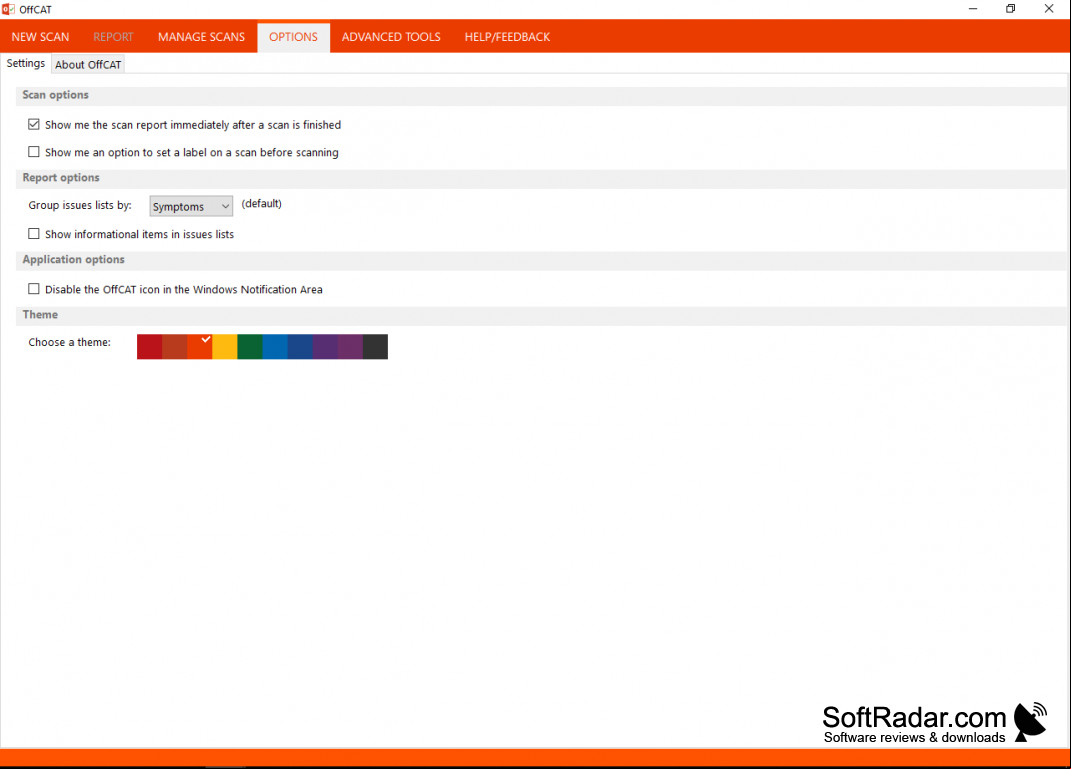1071x769 pixels.
Task: Click the OffCAT app icon in title bar
Action: pyautogui.click(x=8, y=9)
